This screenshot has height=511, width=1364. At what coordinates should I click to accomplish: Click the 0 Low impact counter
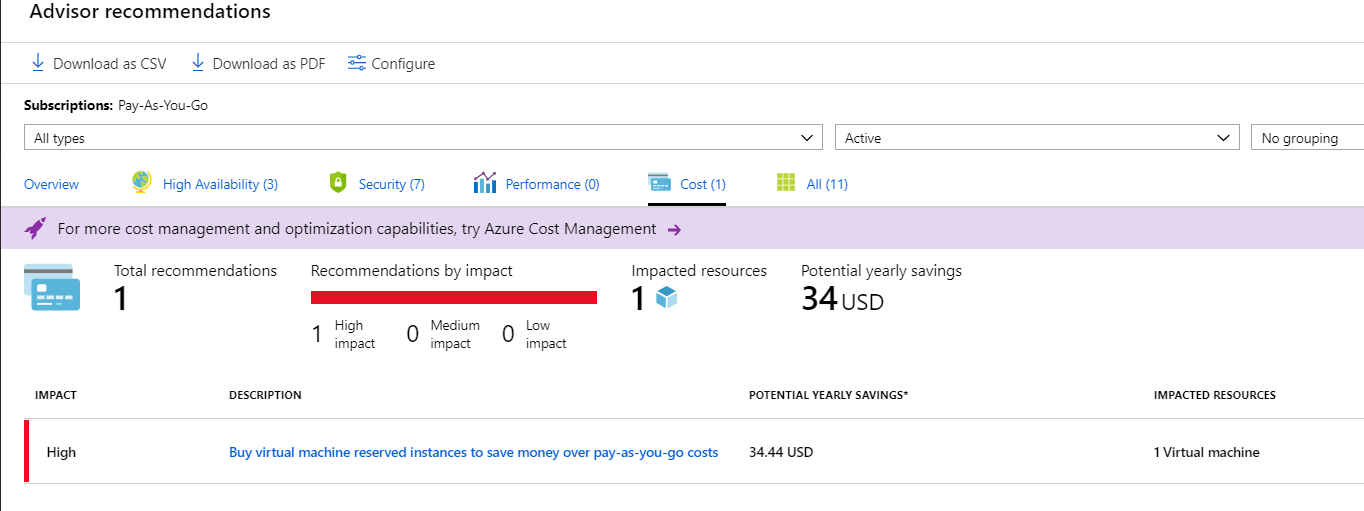(x=534, y=334)
